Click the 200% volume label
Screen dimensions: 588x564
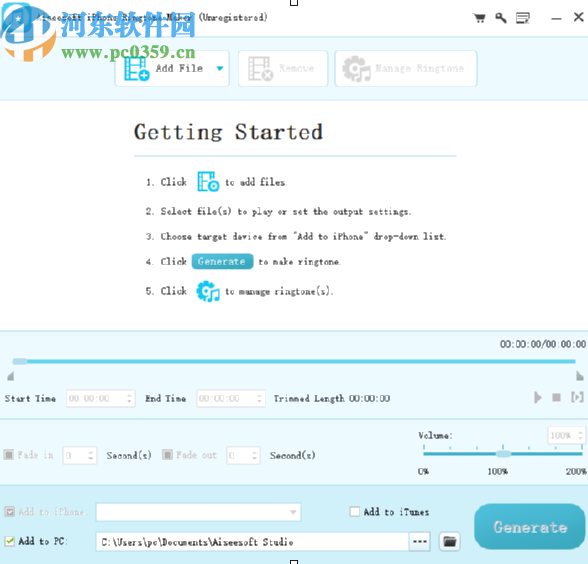coord(576,471)
